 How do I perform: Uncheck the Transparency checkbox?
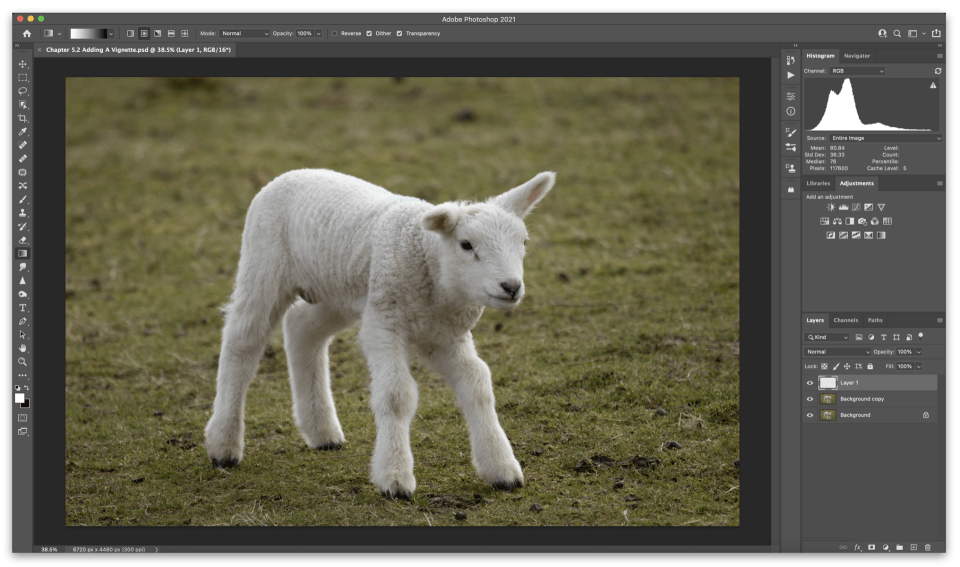[399, 34]
